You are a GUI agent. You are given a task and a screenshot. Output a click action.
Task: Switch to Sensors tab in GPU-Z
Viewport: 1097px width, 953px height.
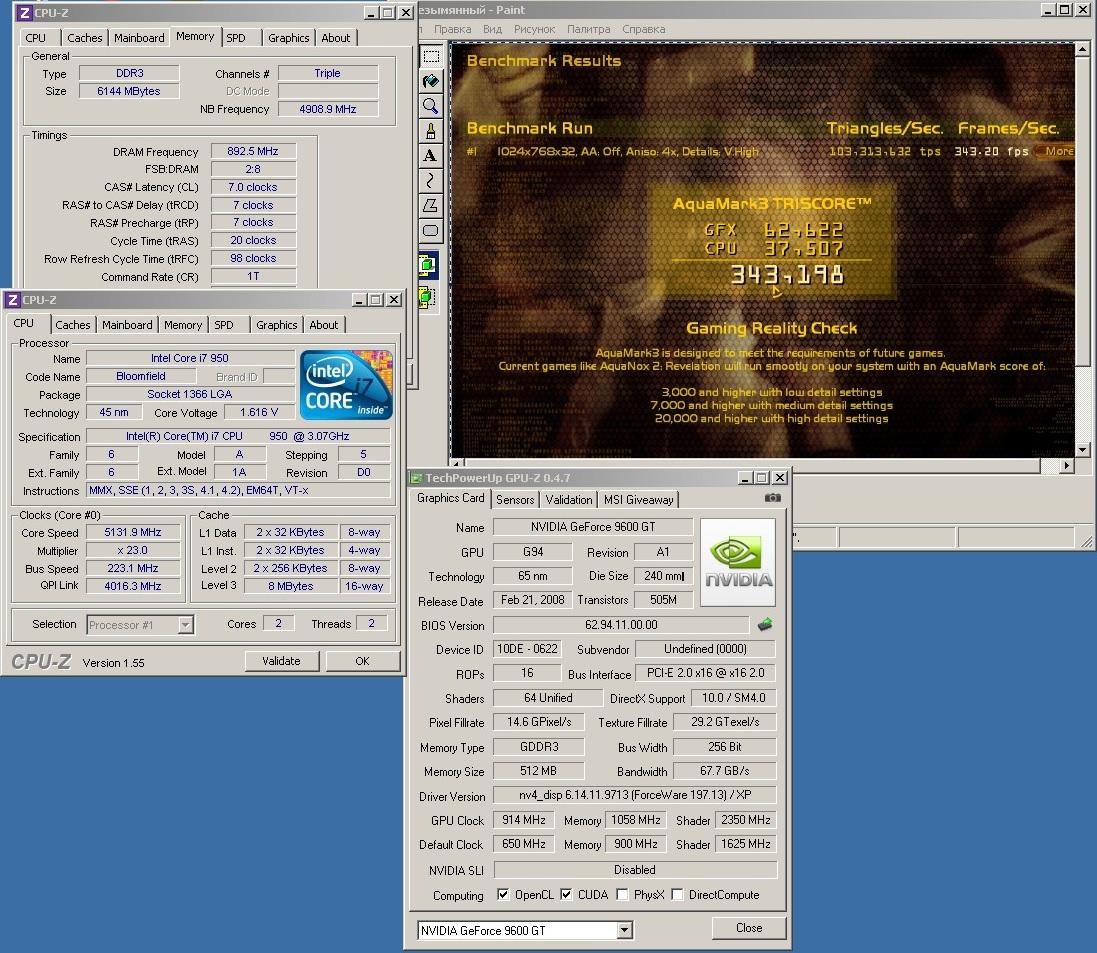[515, 500]
